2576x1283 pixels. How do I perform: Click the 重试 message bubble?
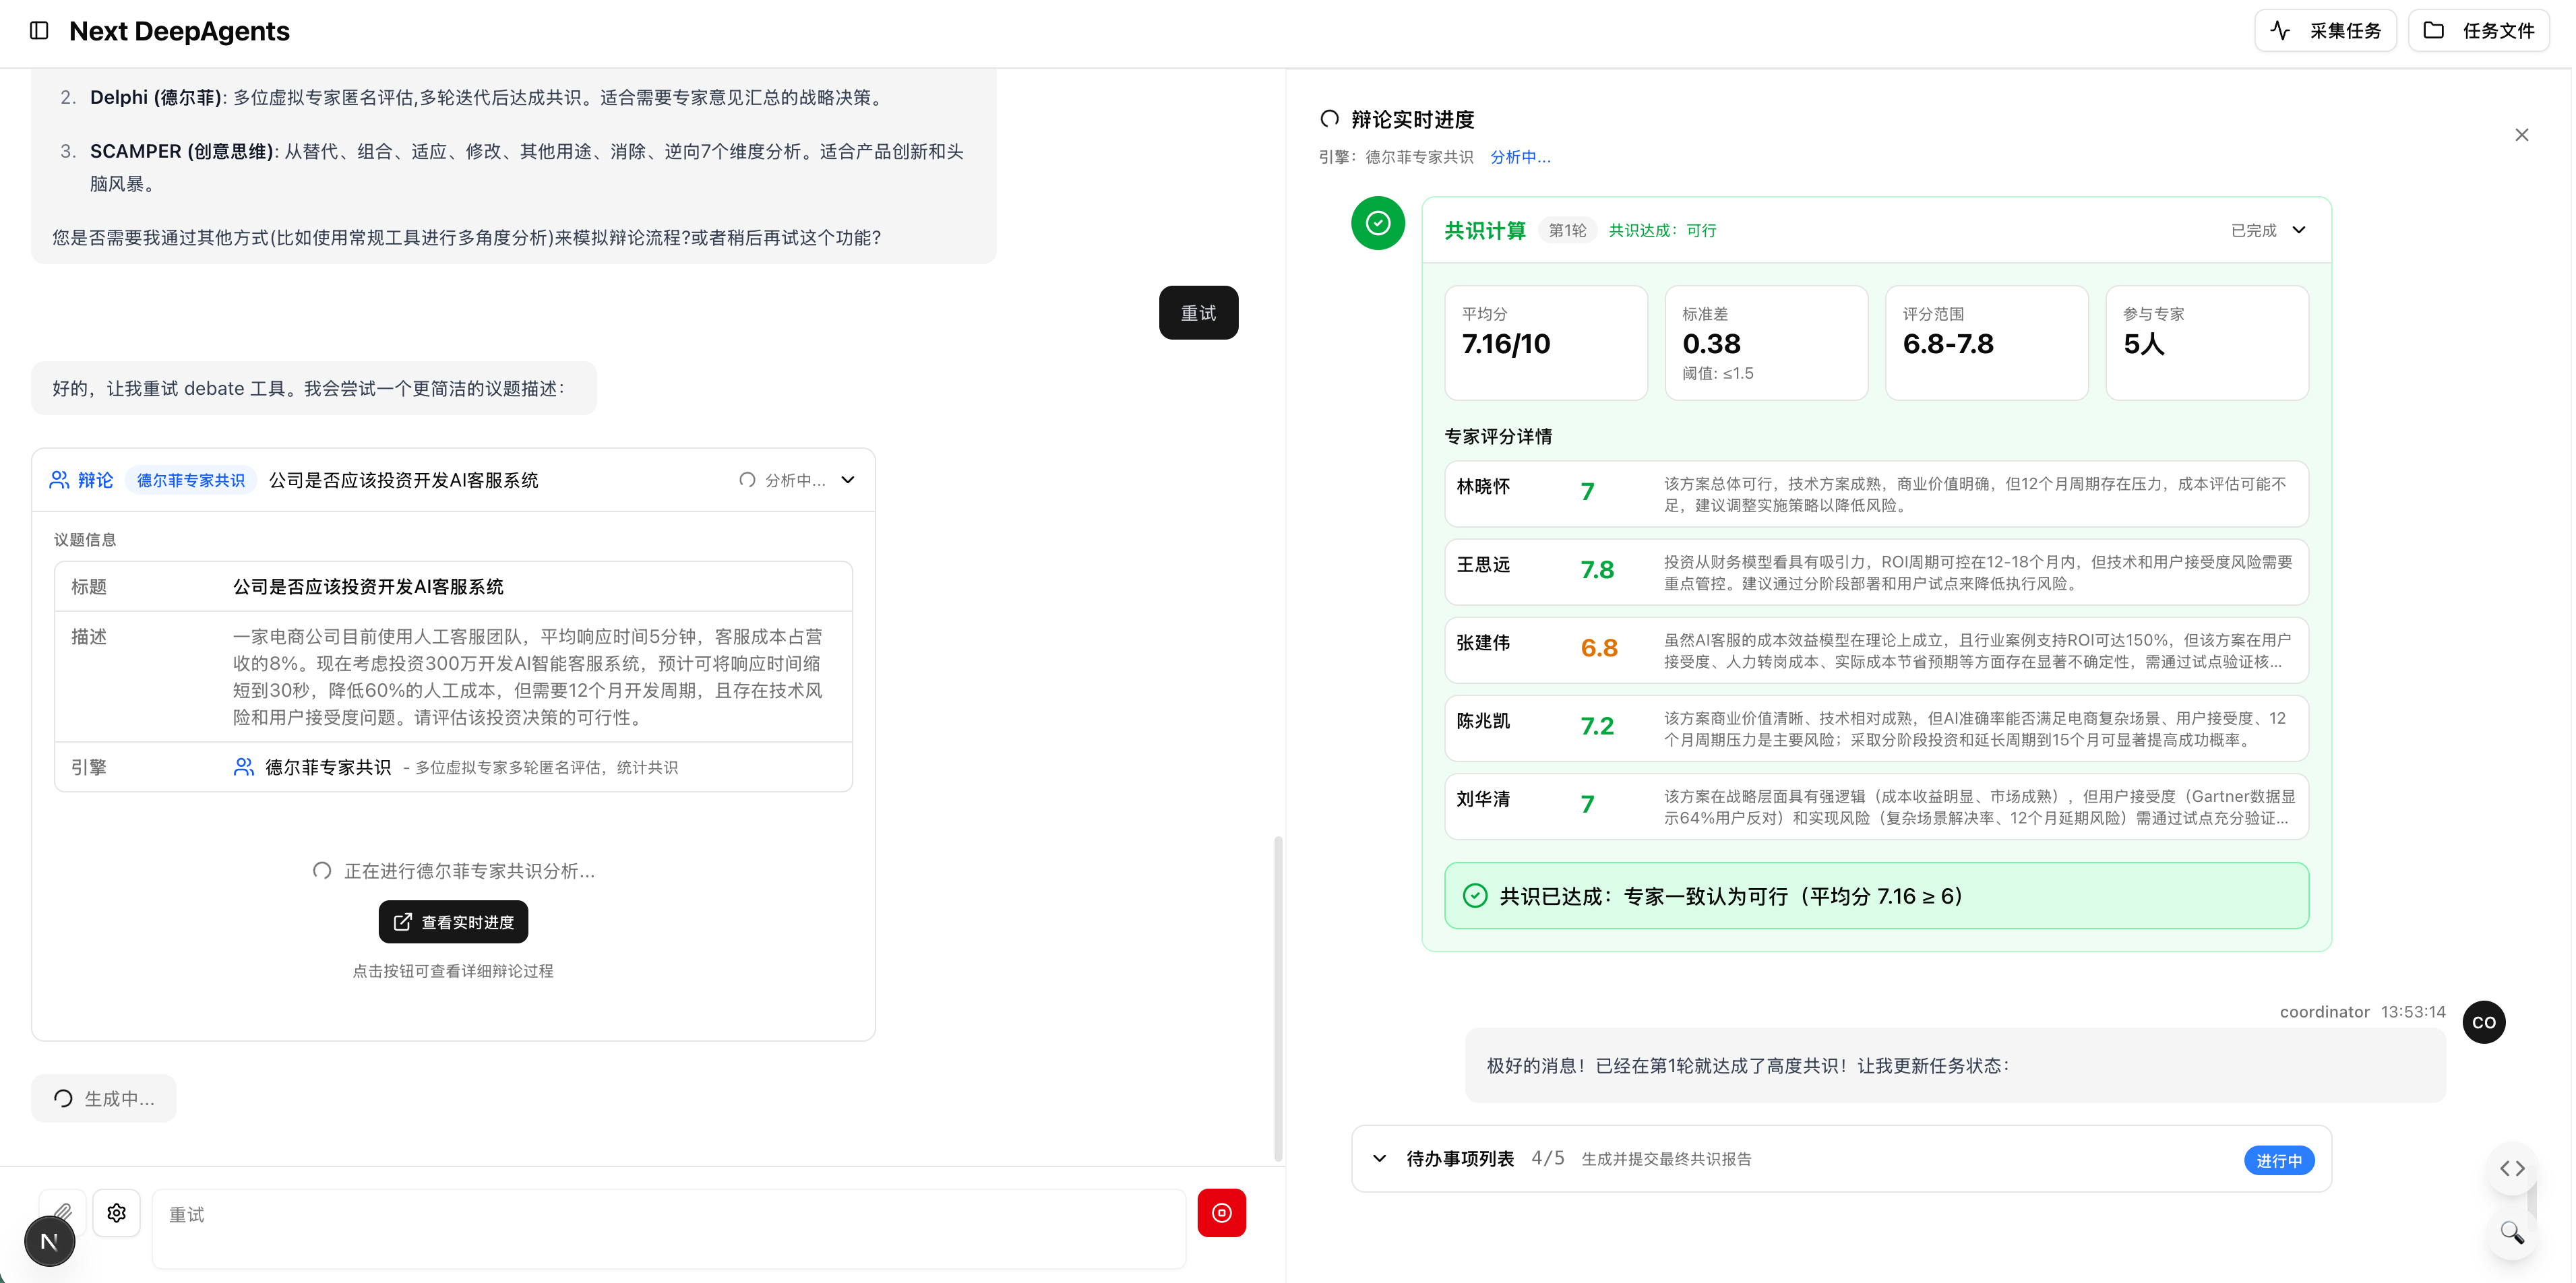[1197, 313]
